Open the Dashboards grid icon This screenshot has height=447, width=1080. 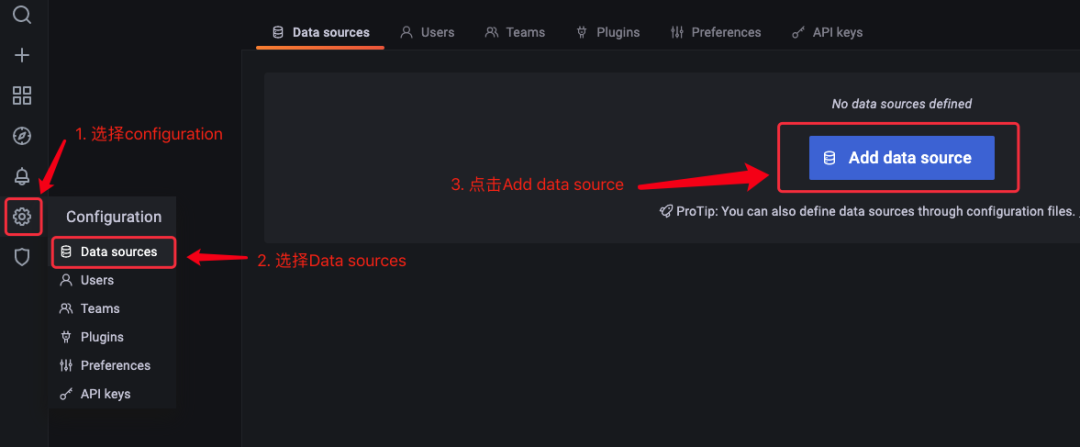point(22,96)
